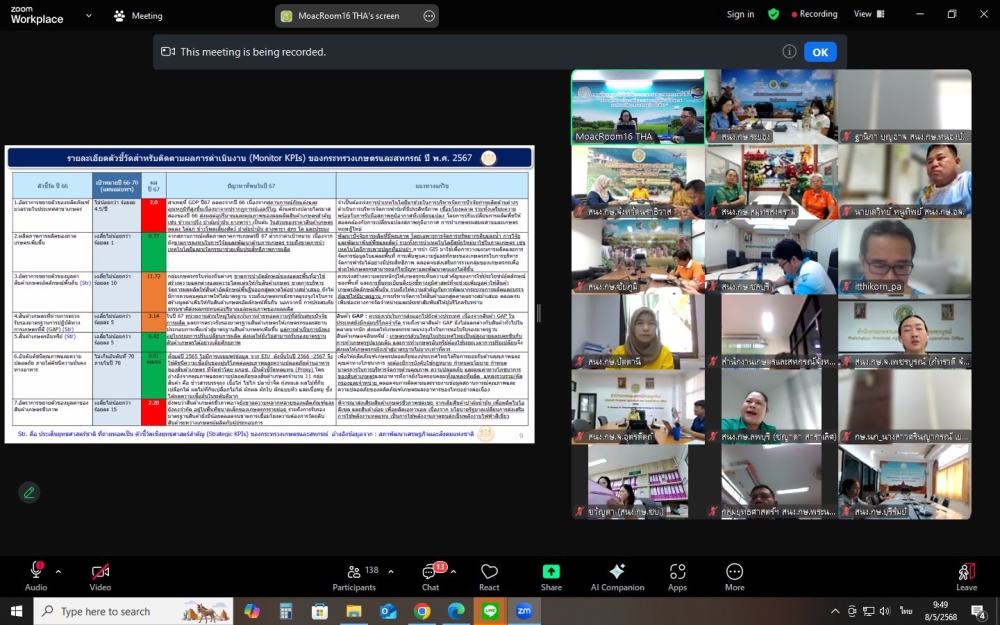Unmute the microphone via Audio icon

coord(36,572)
